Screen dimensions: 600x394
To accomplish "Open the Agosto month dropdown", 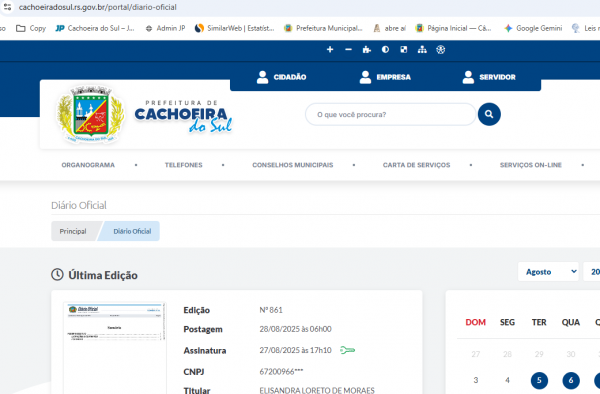I will tap(548, 272).
